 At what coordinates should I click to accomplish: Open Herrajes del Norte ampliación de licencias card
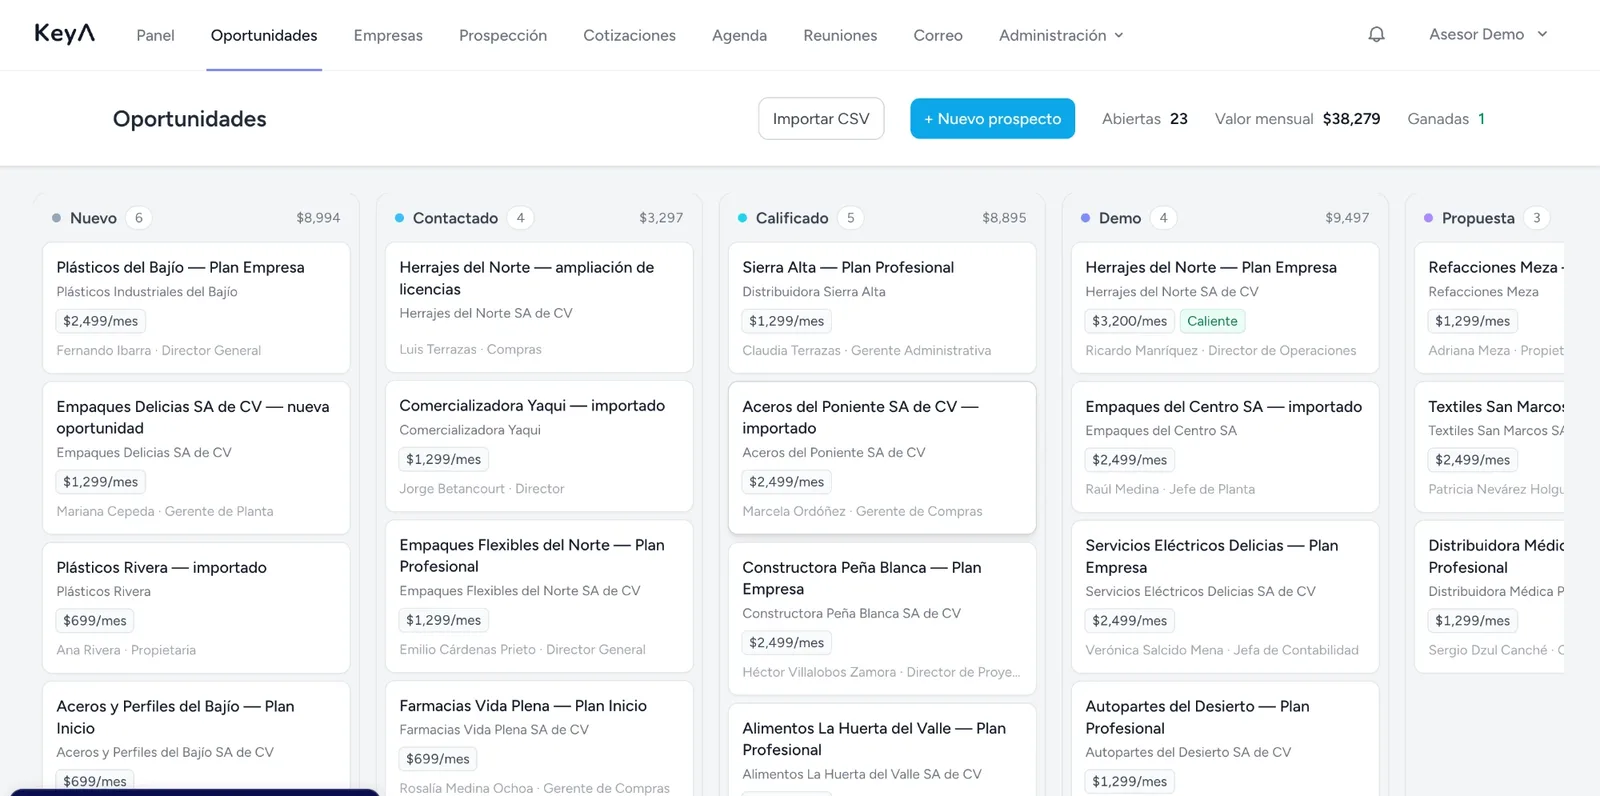click(539, 307)
